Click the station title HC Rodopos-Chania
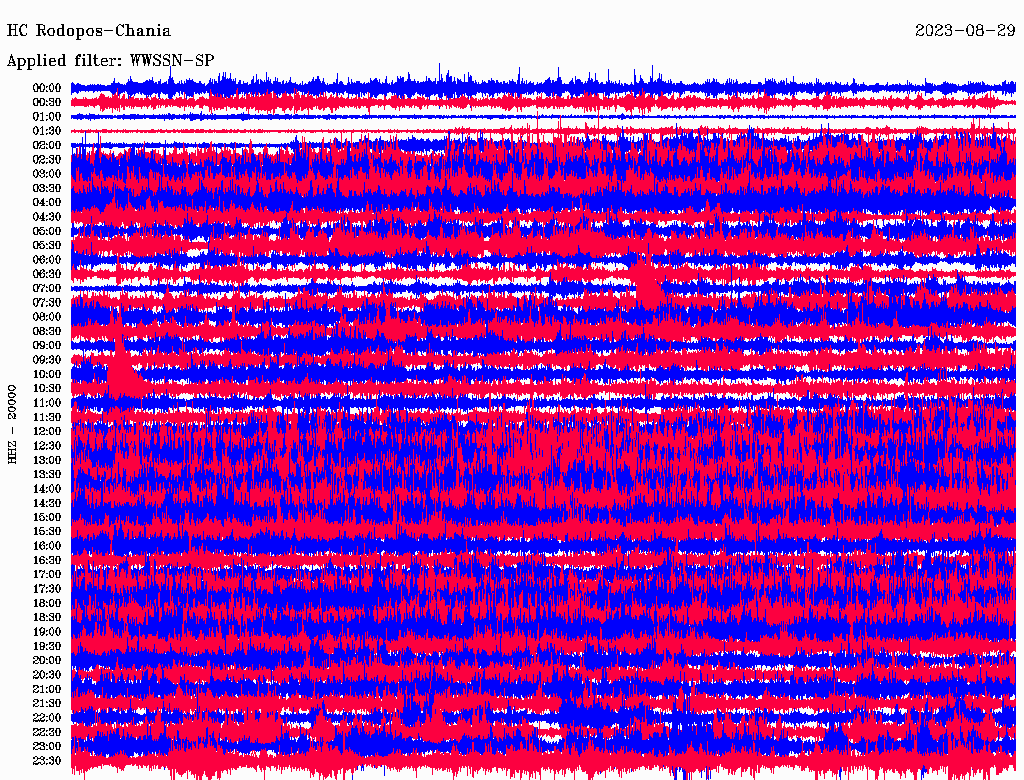The width and height of the screenshot is (1024, 780). pyautogui.click(x=89, y=32)
